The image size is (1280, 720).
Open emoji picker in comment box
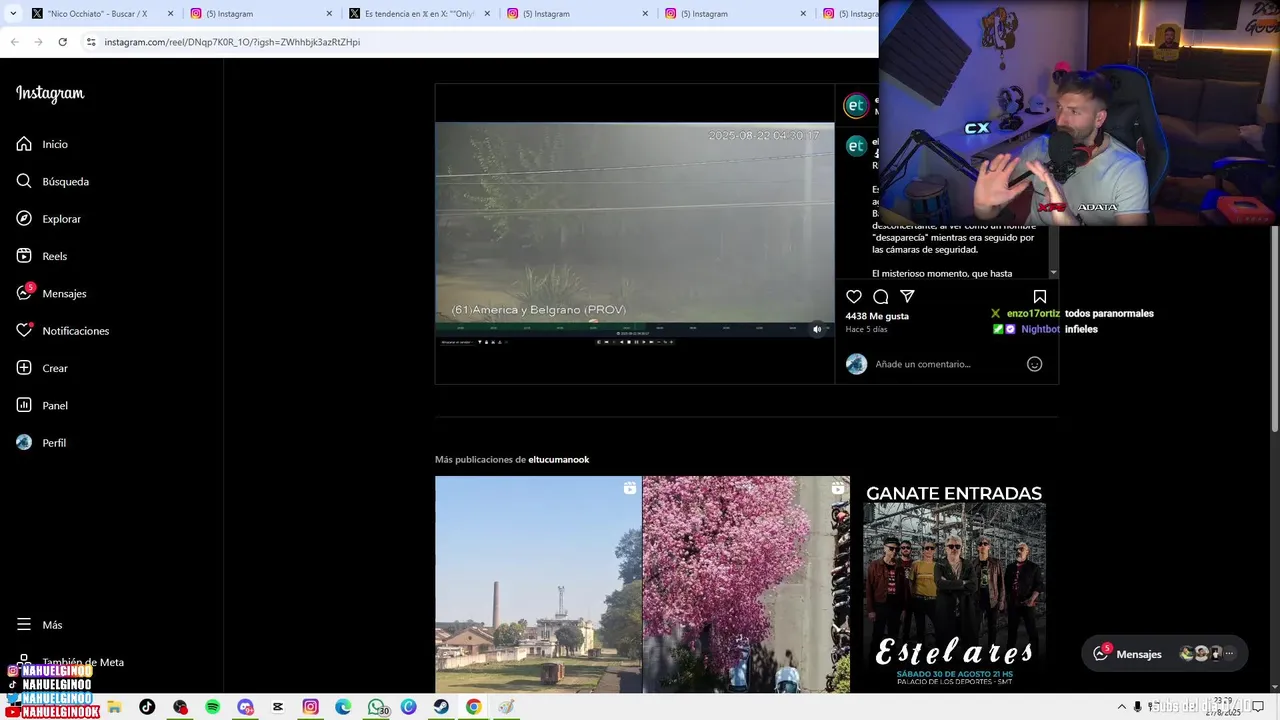point(1035,364)
